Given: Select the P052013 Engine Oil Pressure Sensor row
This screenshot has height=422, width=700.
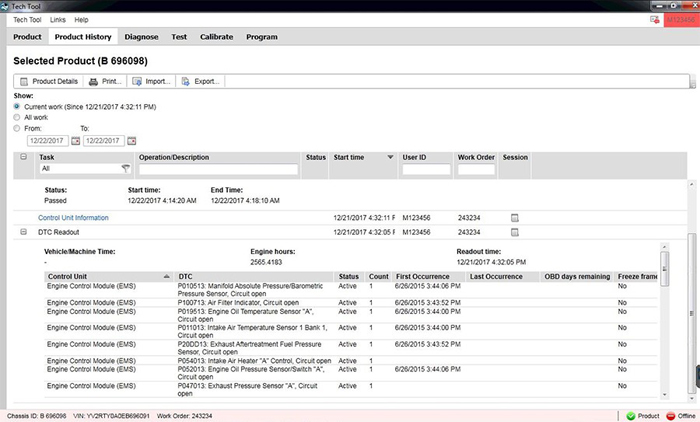Looking at the screenshot, I should [351, 373].
